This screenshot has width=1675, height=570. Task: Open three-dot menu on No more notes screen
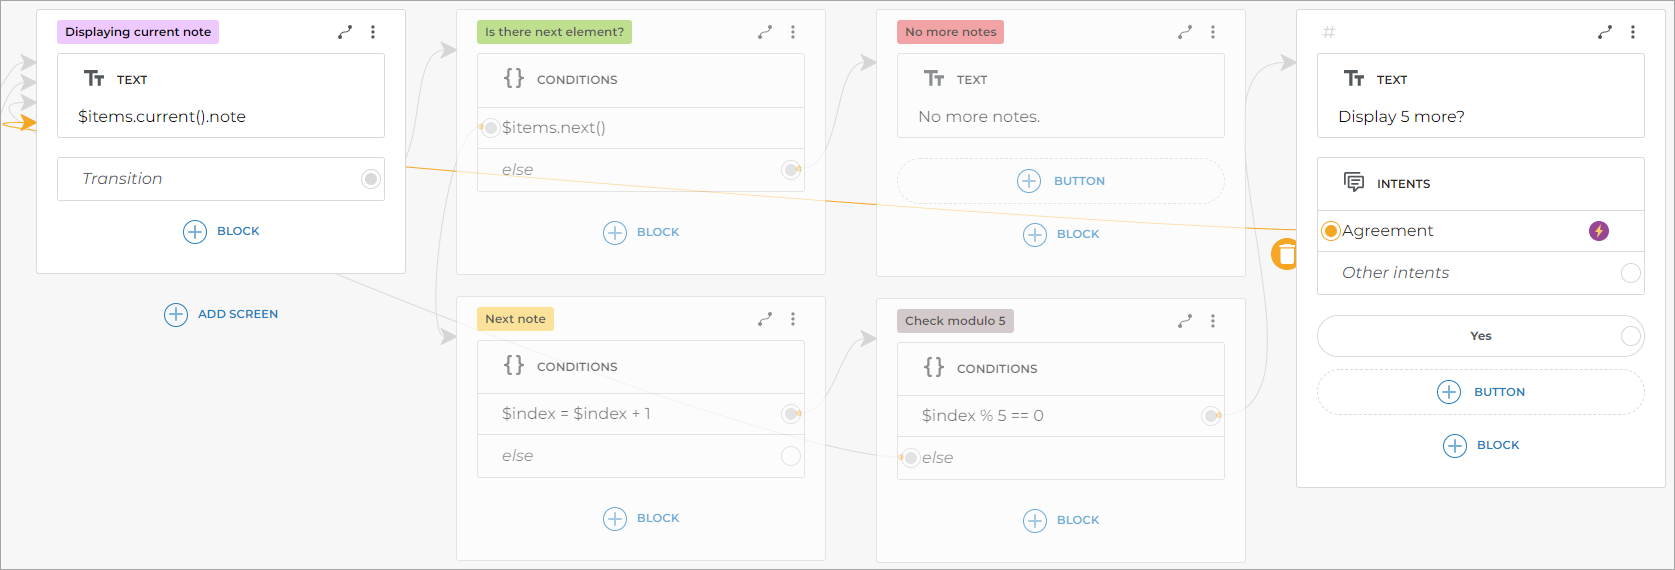point(1213,32)
